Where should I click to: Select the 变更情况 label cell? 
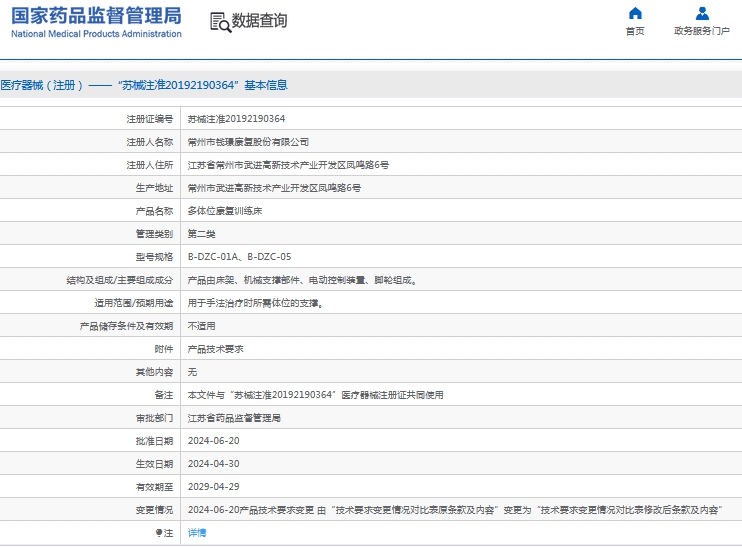[x=154, y=510]
